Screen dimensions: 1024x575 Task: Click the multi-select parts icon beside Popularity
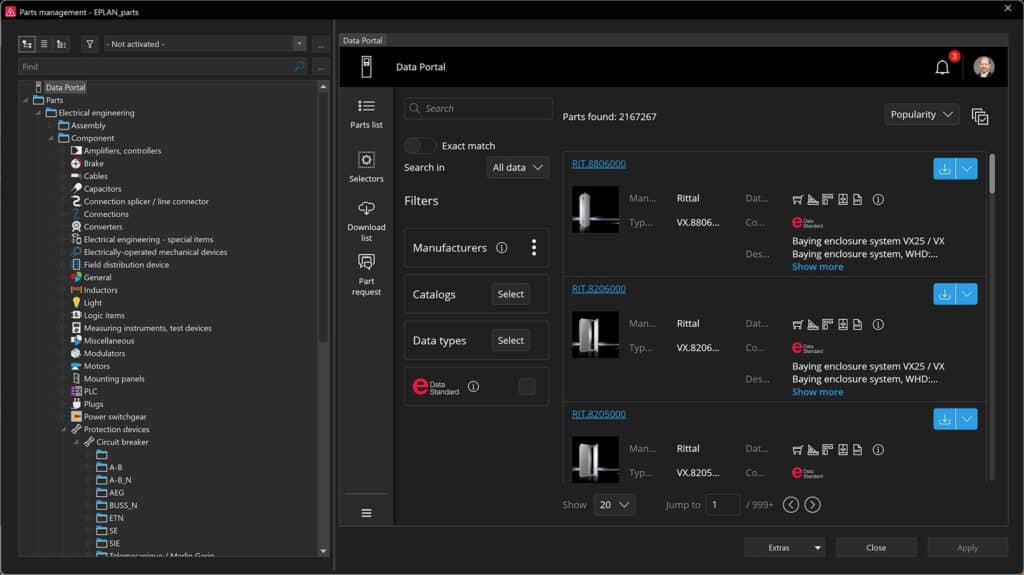tap(980, 116)
